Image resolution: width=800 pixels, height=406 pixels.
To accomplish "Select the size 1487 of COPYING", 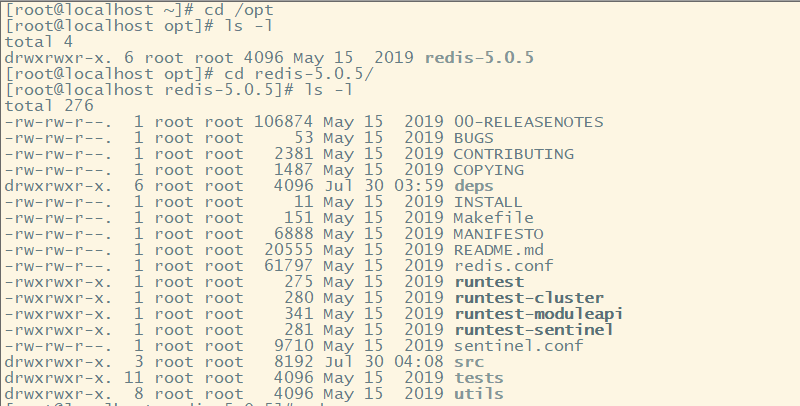I will coord(293,170).
